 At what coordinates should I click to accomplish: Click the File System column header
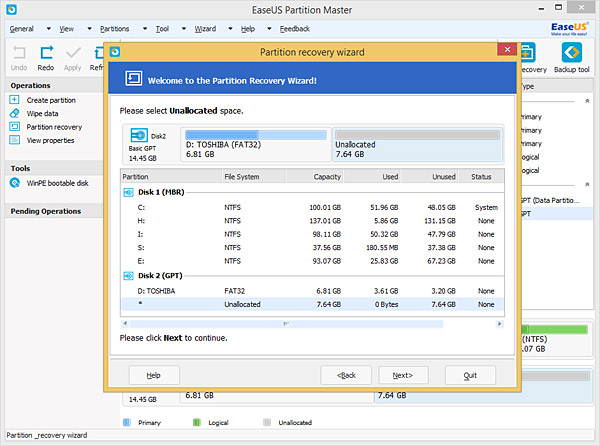point(254,177)
